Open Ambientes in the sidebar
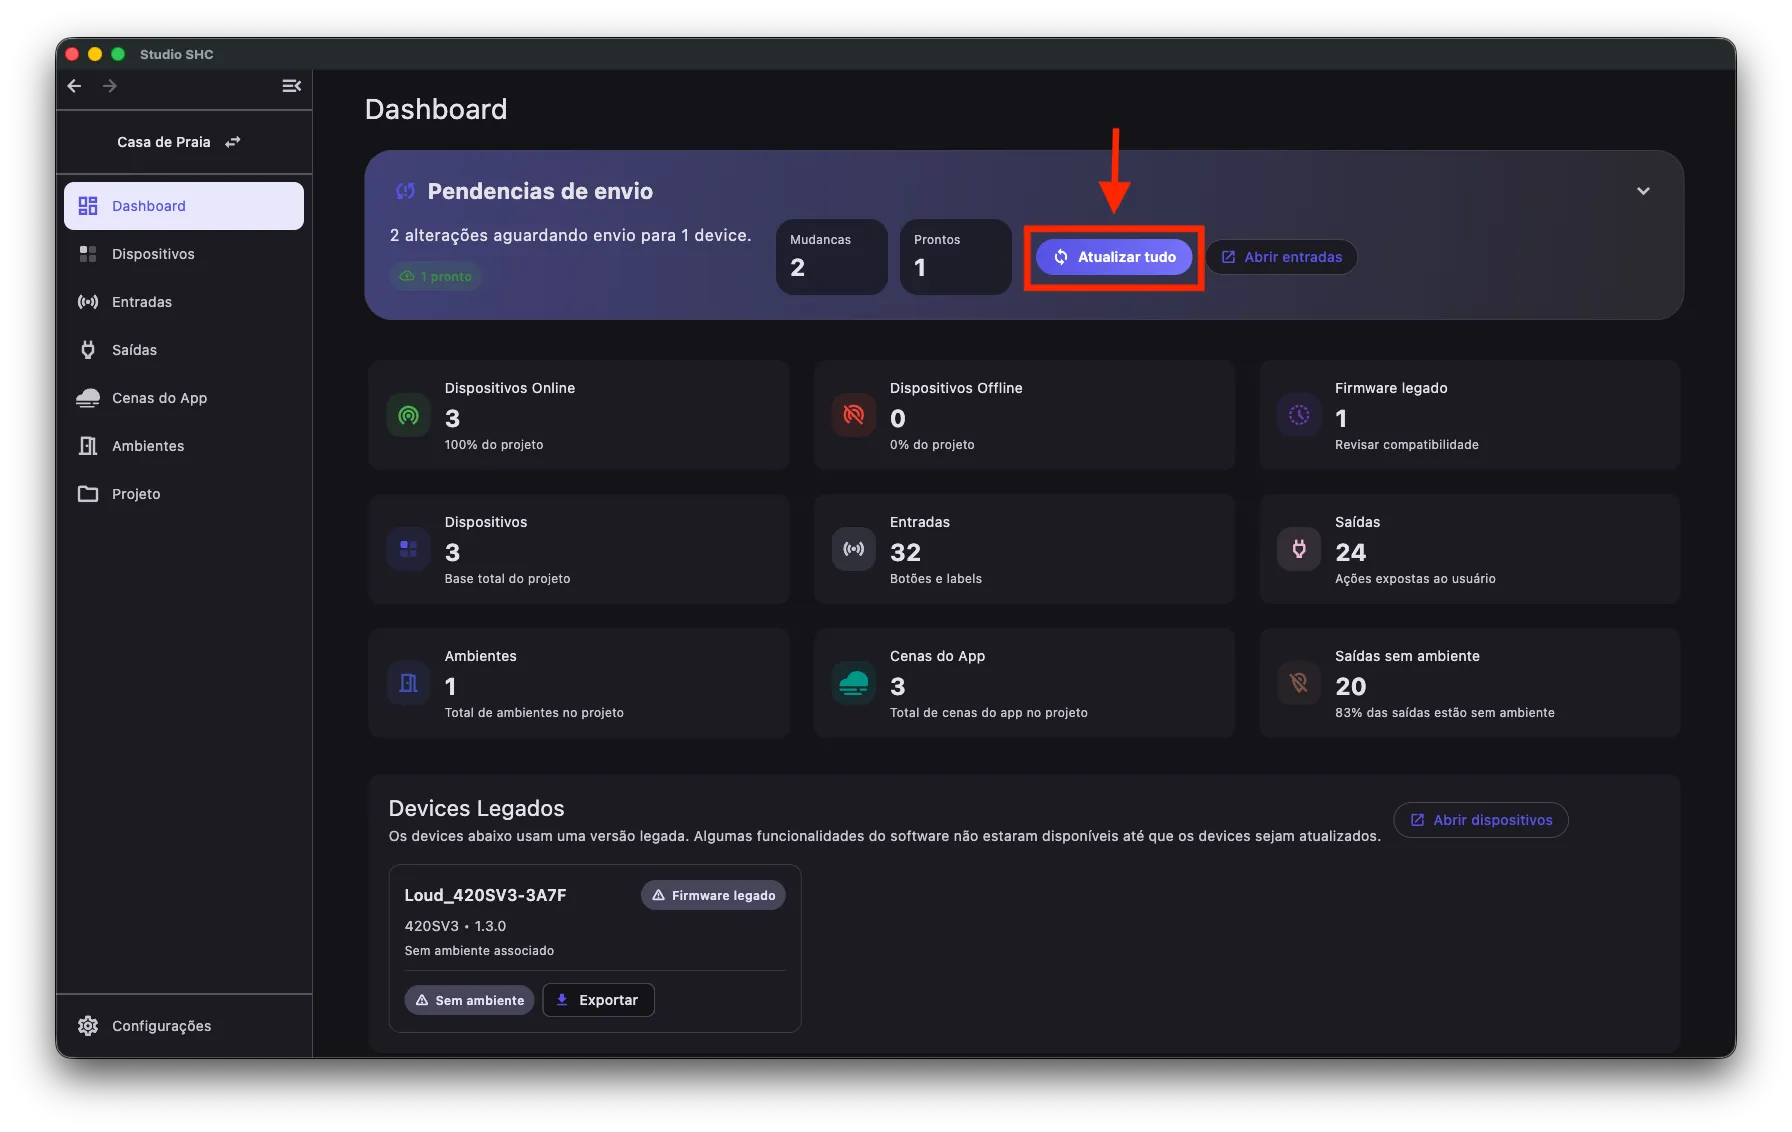This screenshot has width=1792, height=1132. pos(184,446)
